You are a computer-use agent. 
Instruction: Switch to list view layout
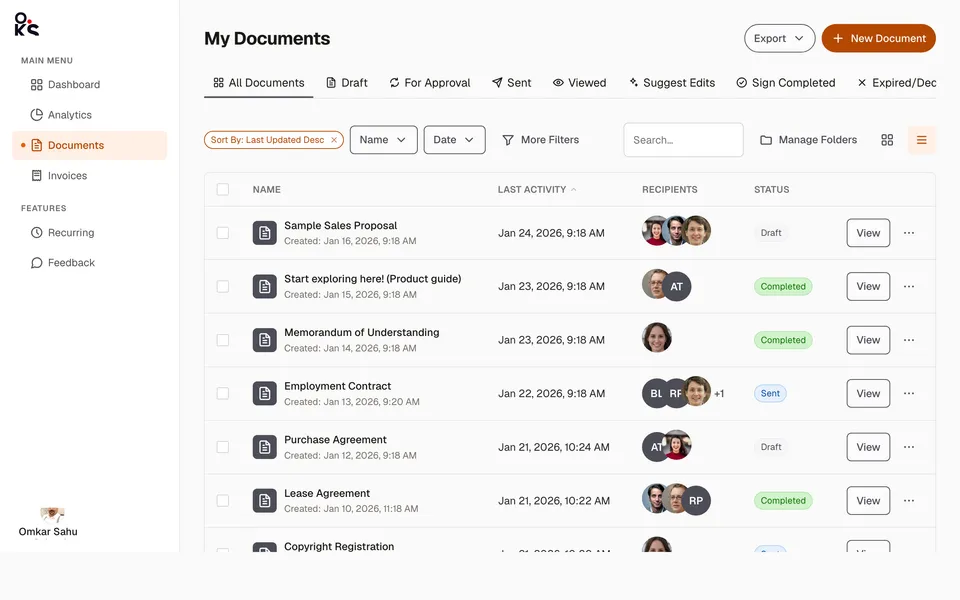coord(921,140)
